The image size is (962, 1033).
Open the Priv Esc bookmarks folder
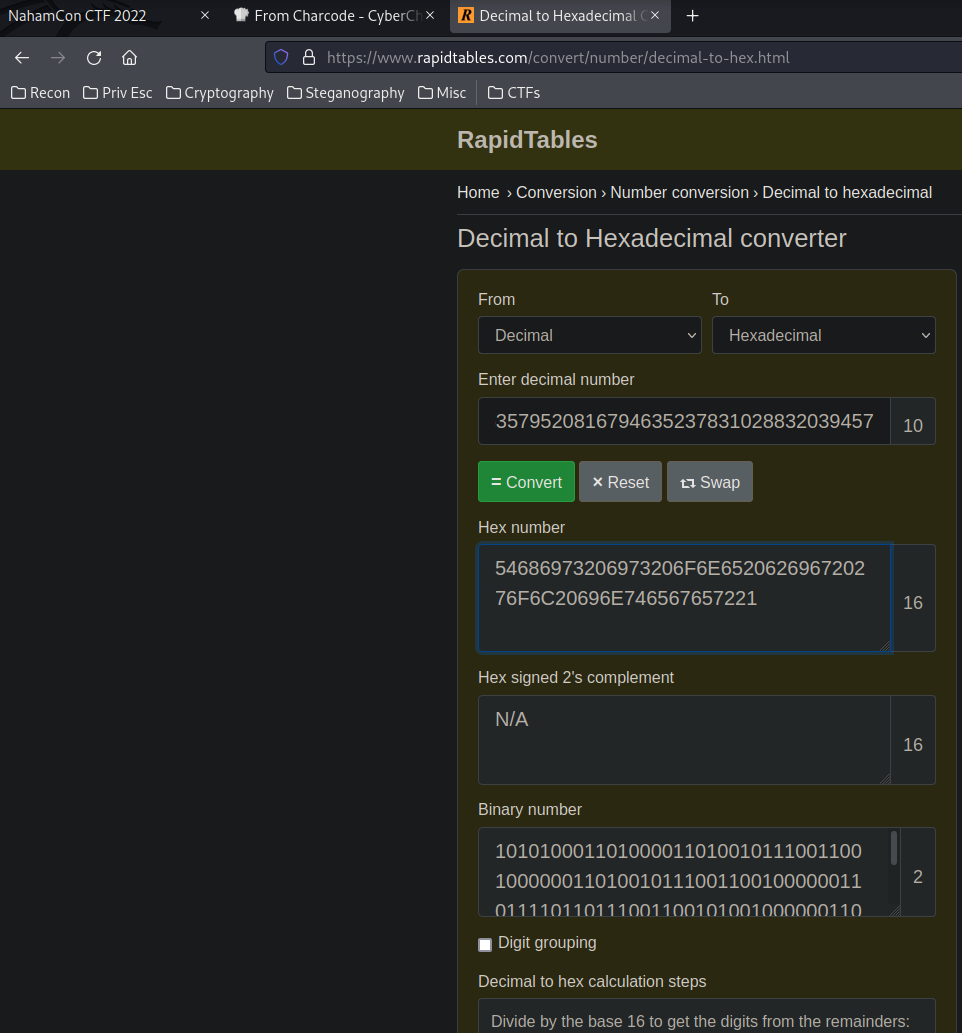(118, 93)
